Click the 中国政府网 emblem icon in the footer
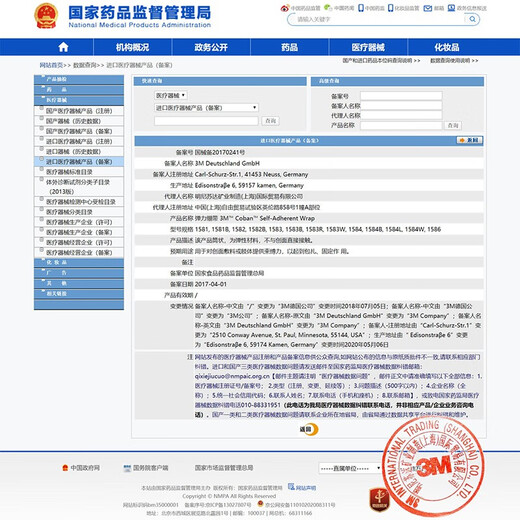The width and height of the screenshot is (520, 520). click(x=65, y=468)
